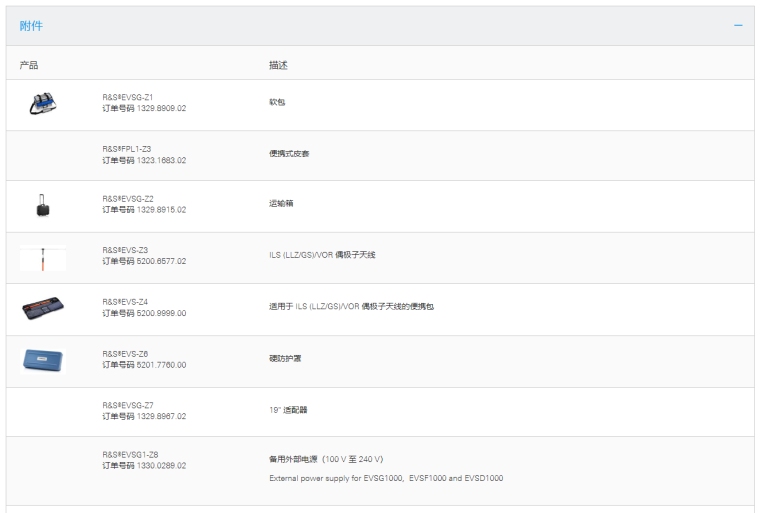Viewport: 760px width, 513px height.
Task: Click the R&S®EVS-Z4 product name
Action: [125, 301]
